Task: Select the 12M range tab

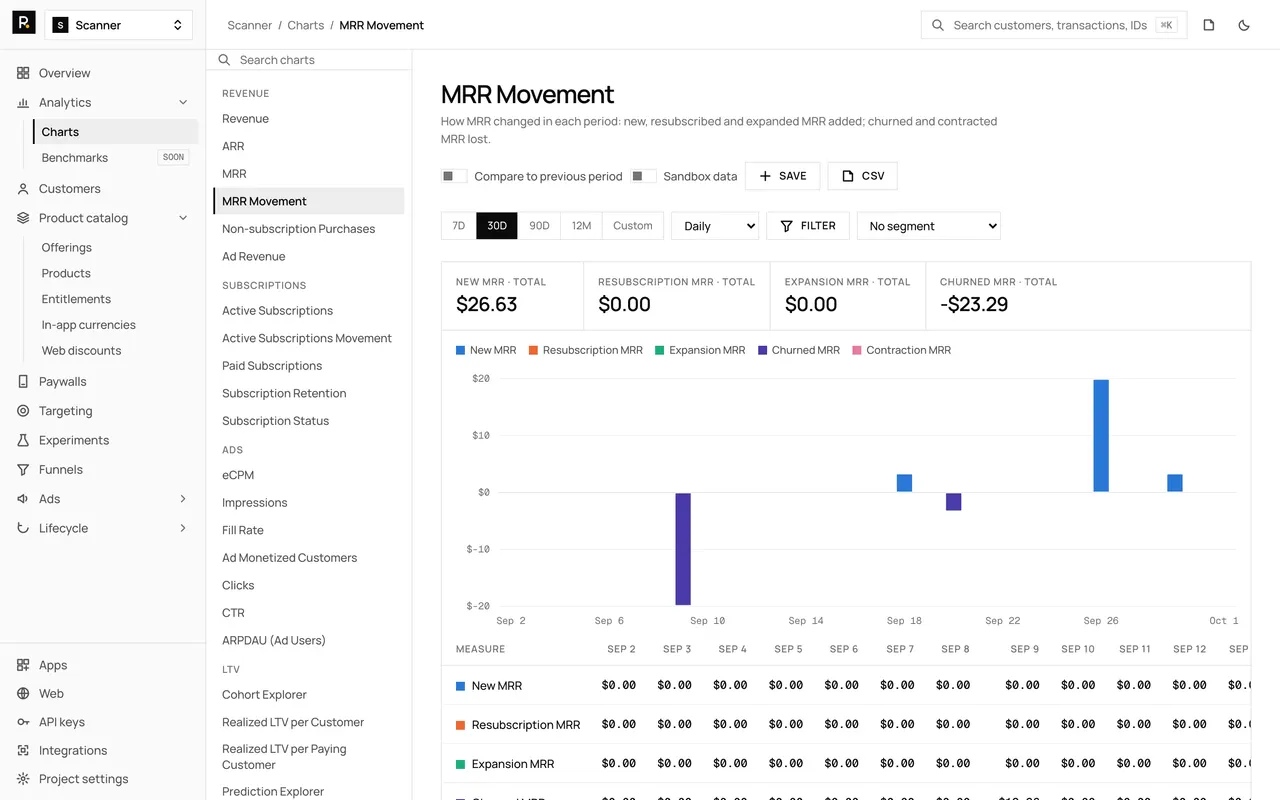Action: click(x=581, y=226)
